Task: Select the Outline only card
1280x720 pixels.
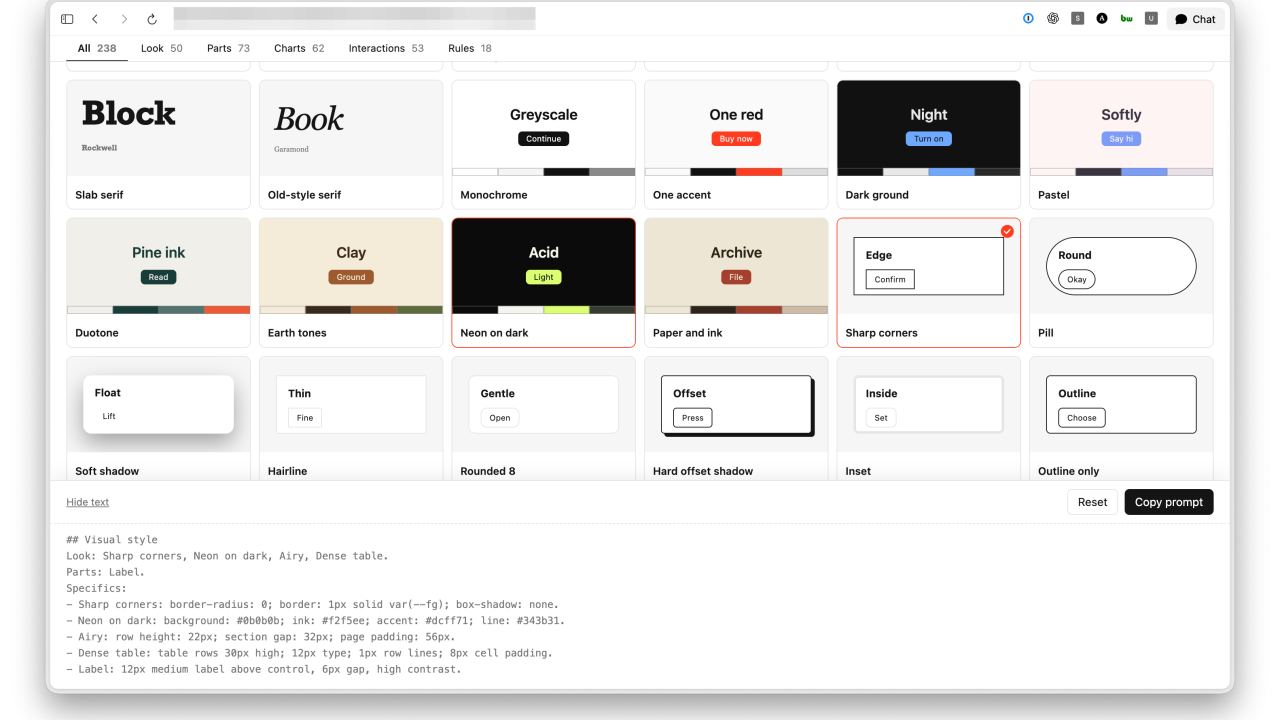Action: point(1121,419)
